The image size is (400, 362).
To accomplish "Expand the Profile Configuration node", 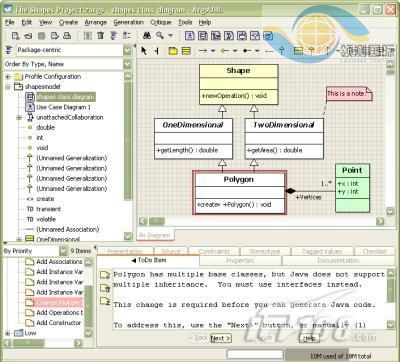I will click(x=8, y=77).
